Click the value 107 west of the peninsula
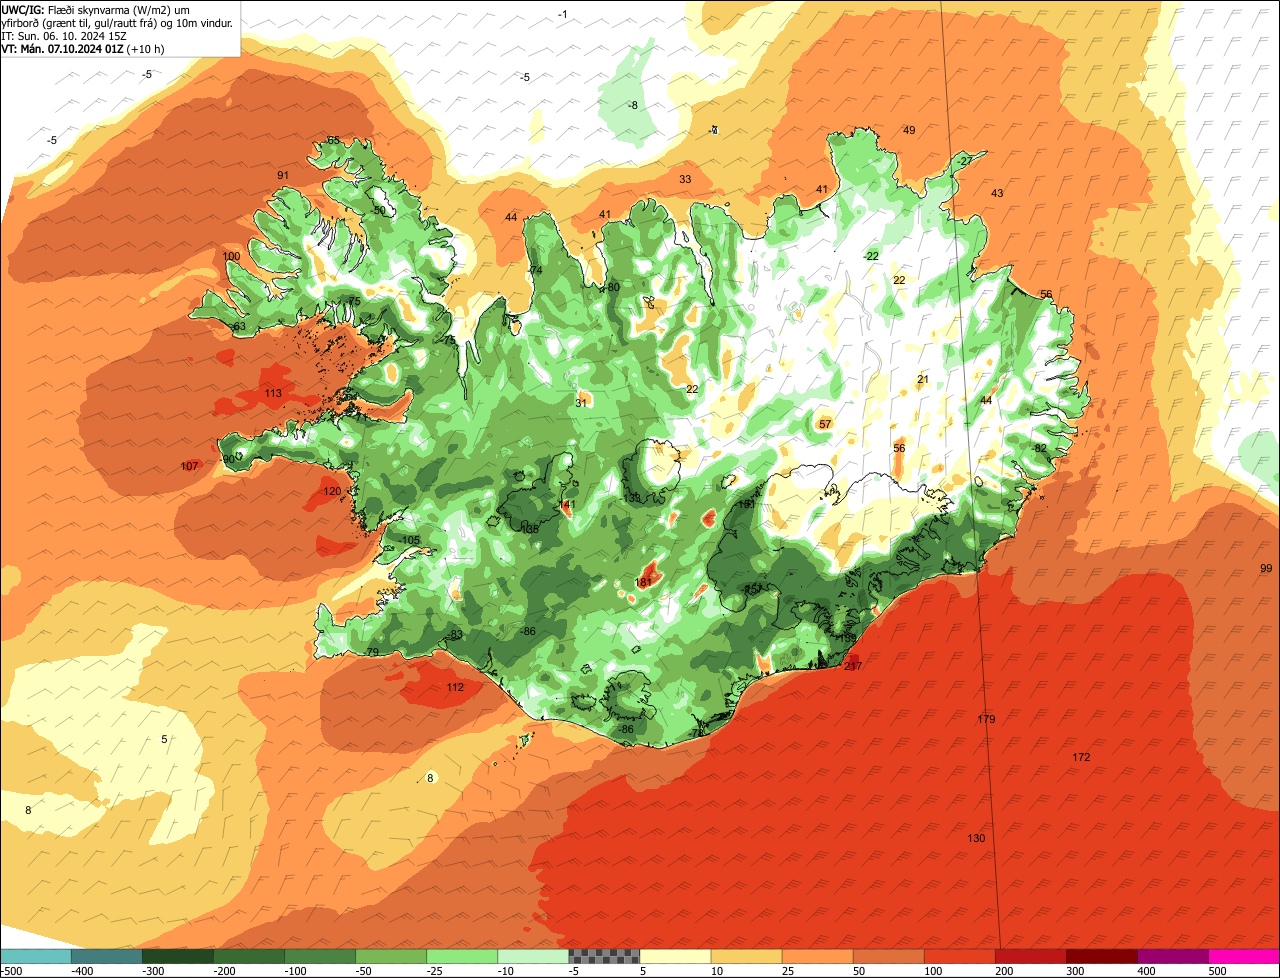 189,466
